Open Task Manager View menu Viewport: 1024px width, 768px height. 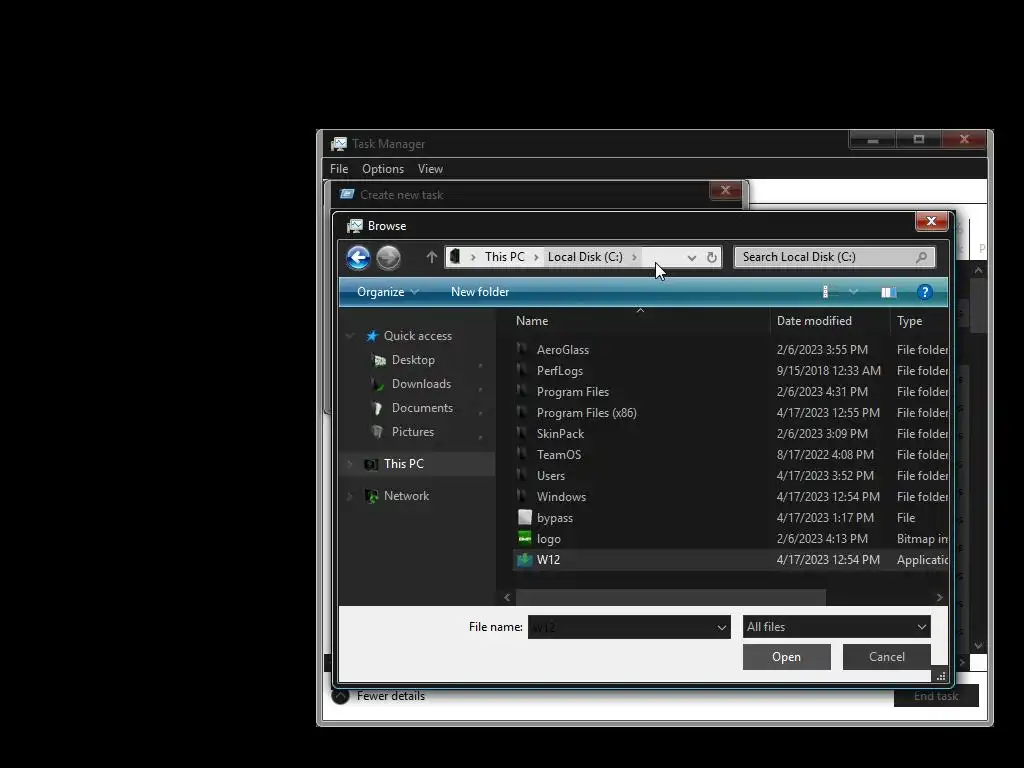[430, 169]
